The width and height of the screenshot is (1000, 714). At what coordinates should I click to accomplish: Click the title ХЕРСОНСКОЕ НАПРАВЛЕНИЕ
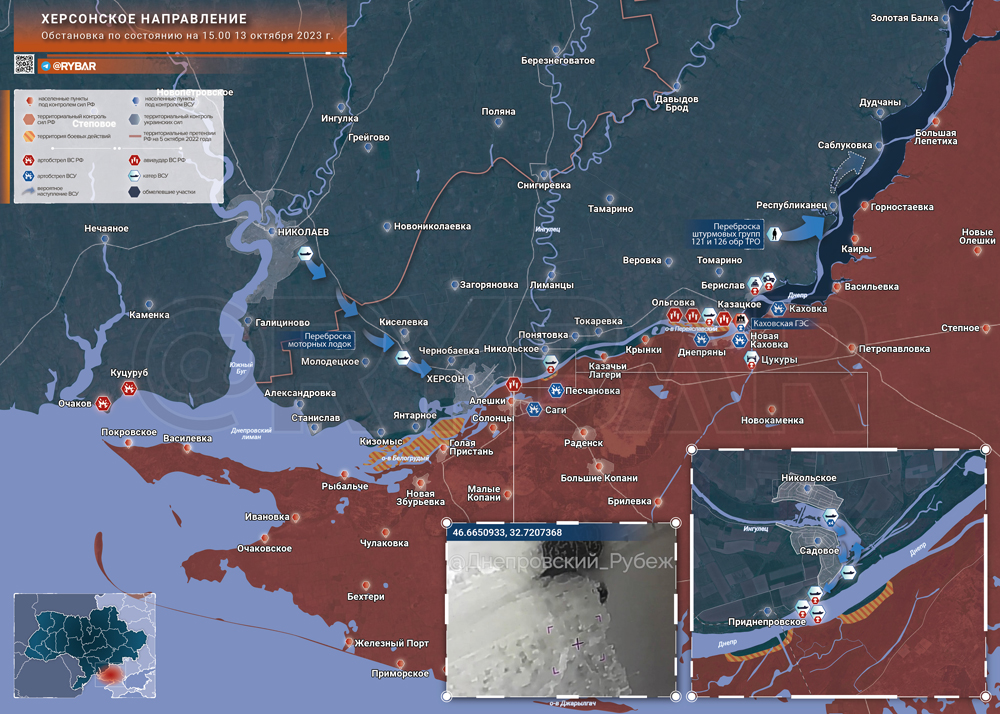pos(144,19)
